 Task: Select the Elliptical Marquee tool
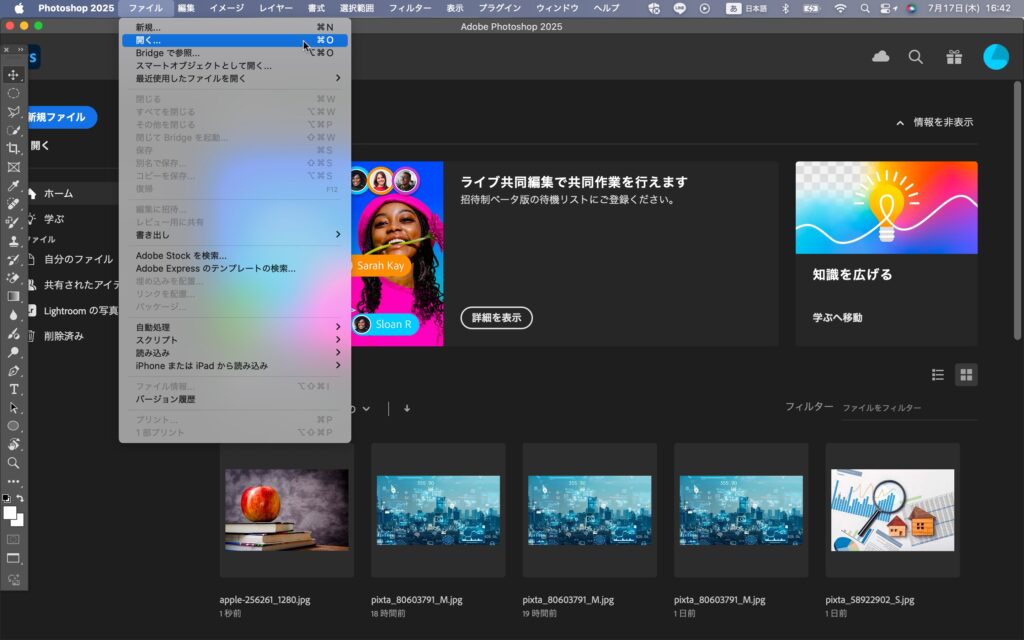(13, 93)
